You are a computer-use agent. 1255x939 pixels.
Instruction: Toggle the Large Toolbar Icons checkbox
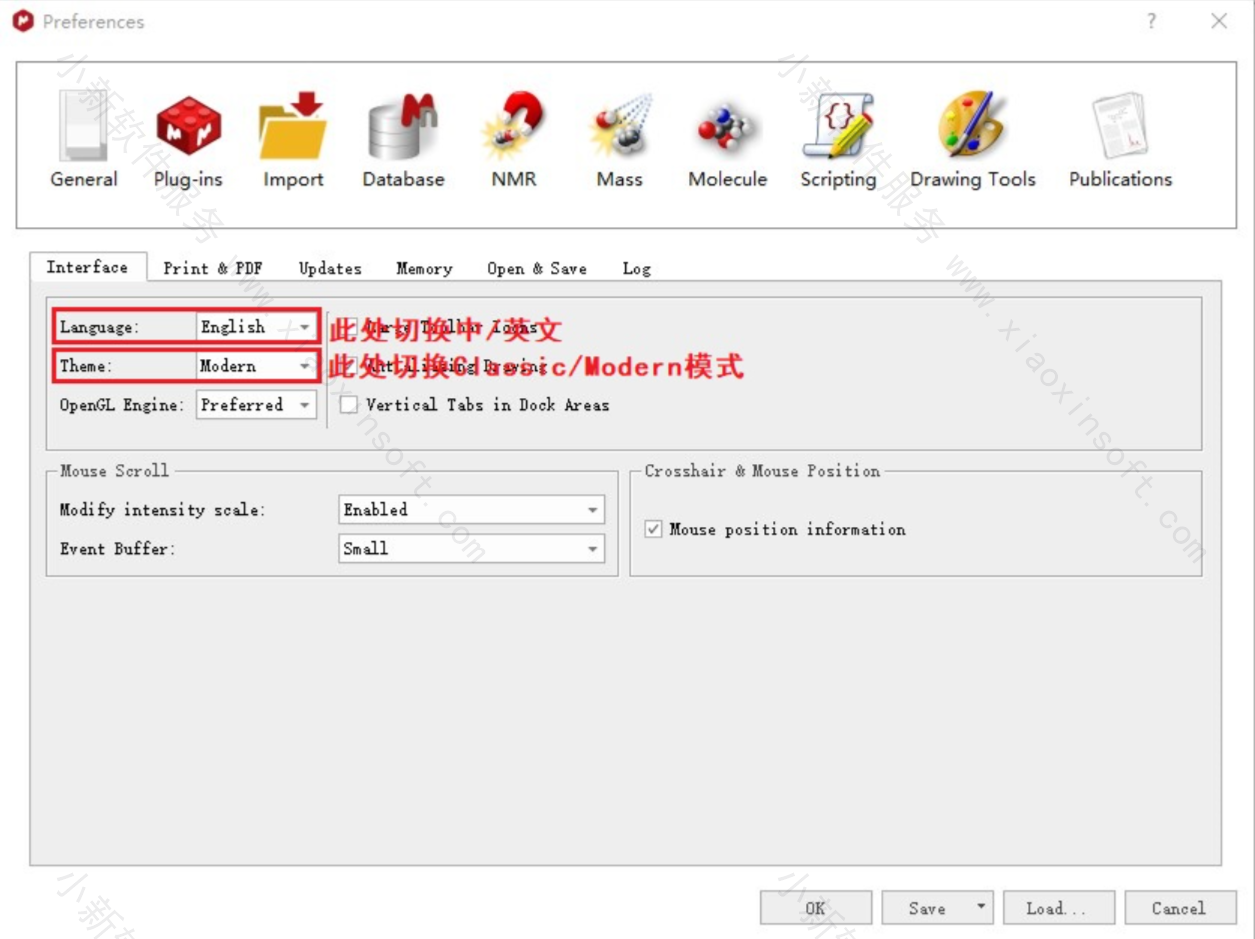coord(349,327)
